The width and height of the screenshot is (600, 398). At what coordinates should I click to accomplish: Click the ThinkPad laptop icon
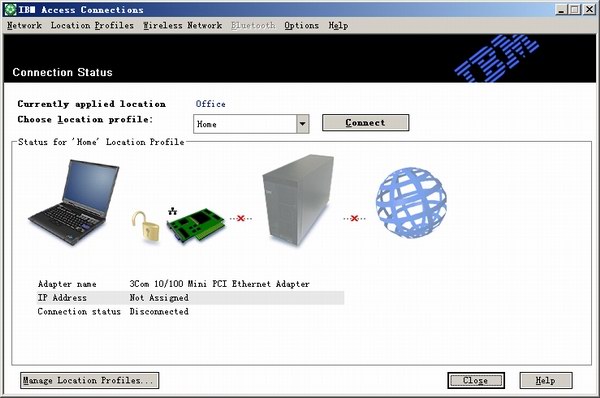pyautogui.click(x=74, y=202)
